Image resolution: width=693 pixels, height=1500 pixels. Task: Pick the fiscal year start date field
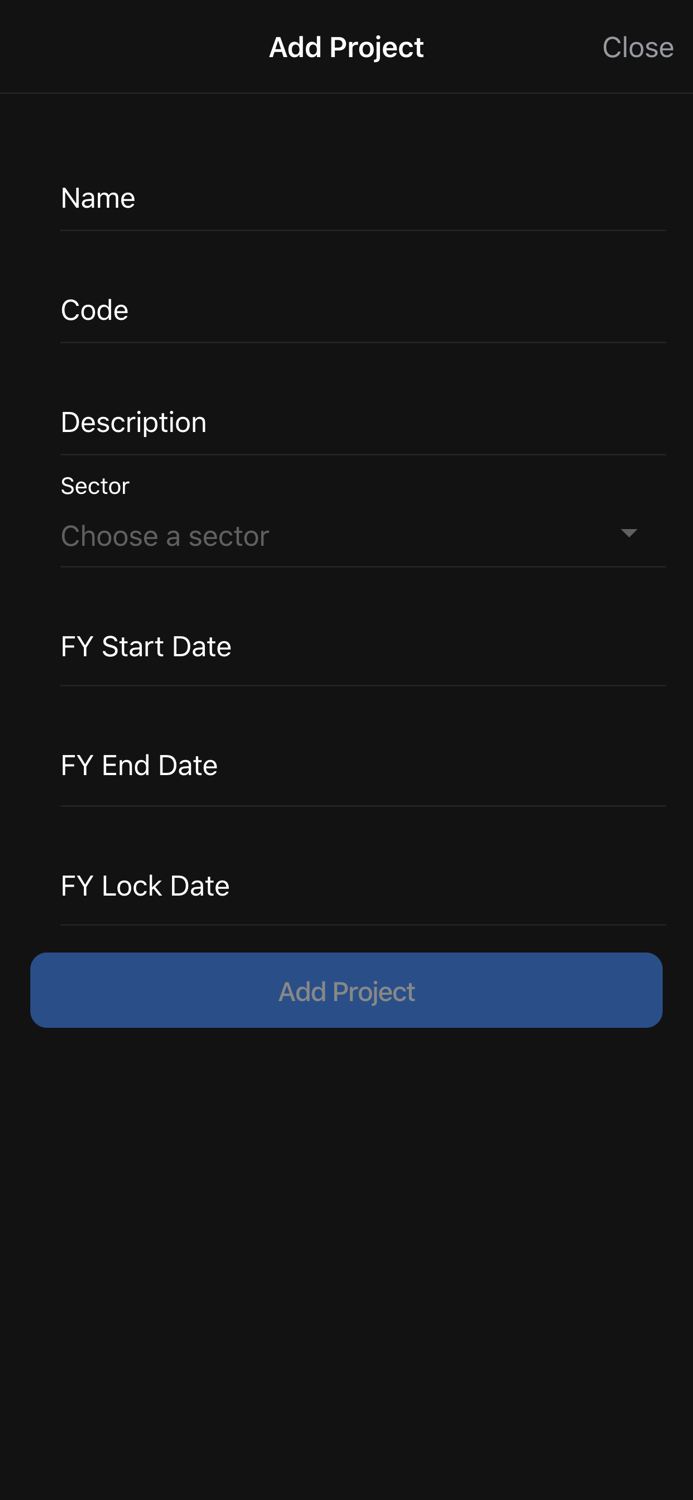362,647
